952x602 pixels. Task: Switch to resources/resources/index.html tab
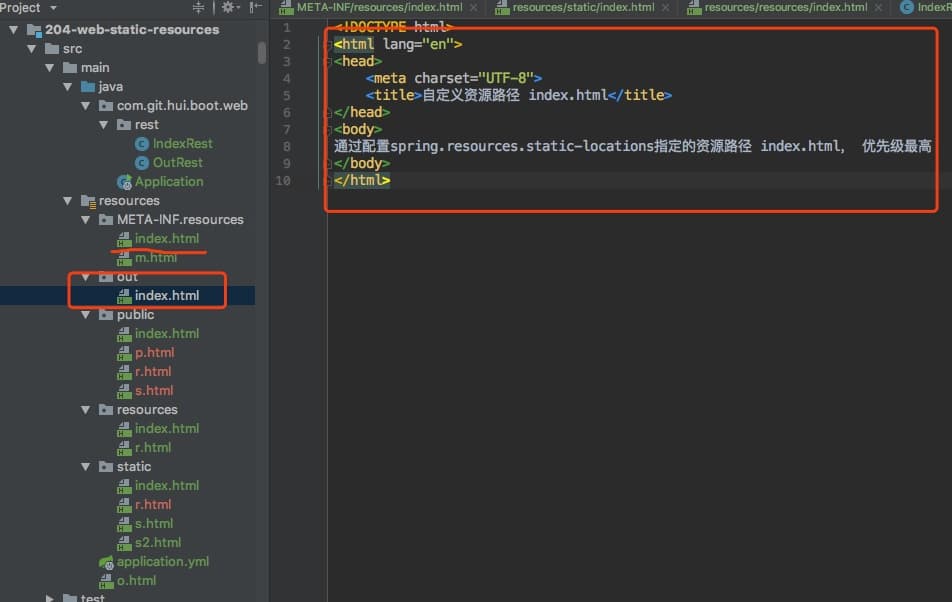coord(785,8)
